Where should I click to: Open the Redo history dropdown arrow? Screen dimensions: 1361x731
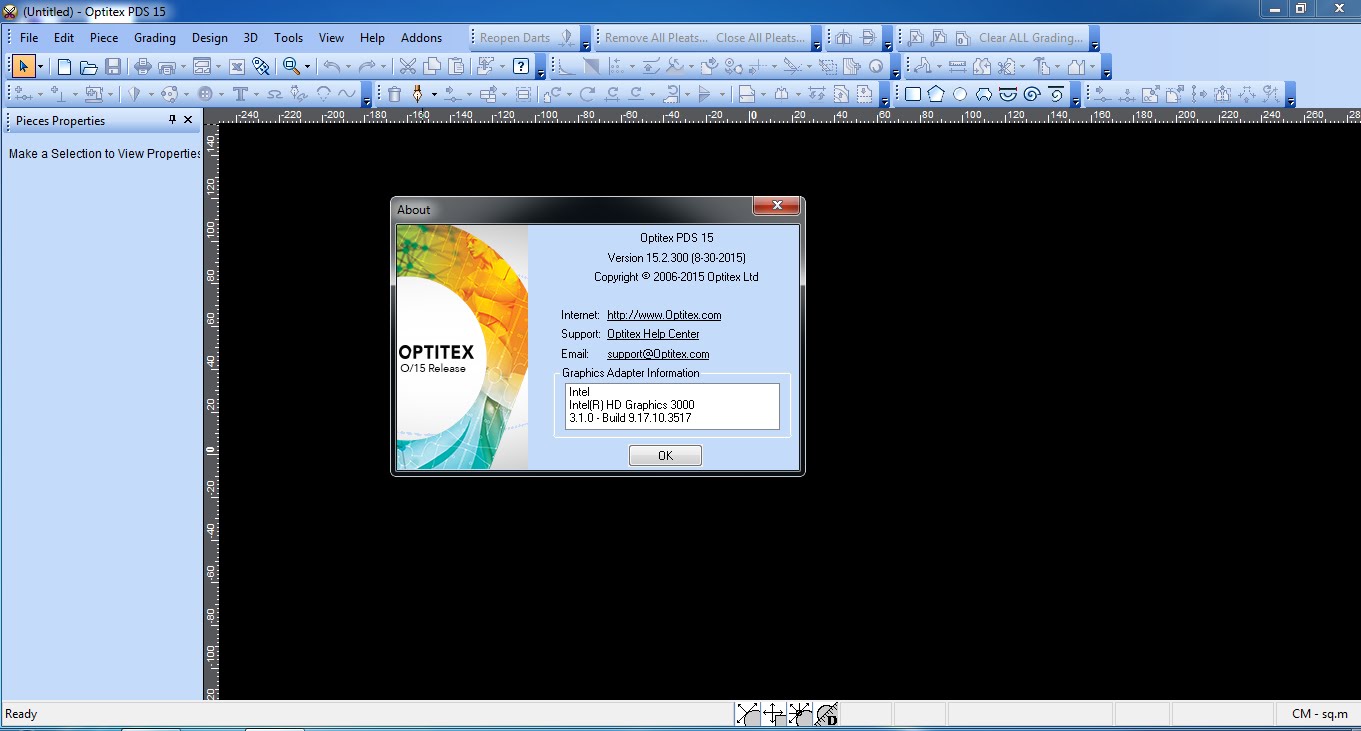tap(384, 67)
